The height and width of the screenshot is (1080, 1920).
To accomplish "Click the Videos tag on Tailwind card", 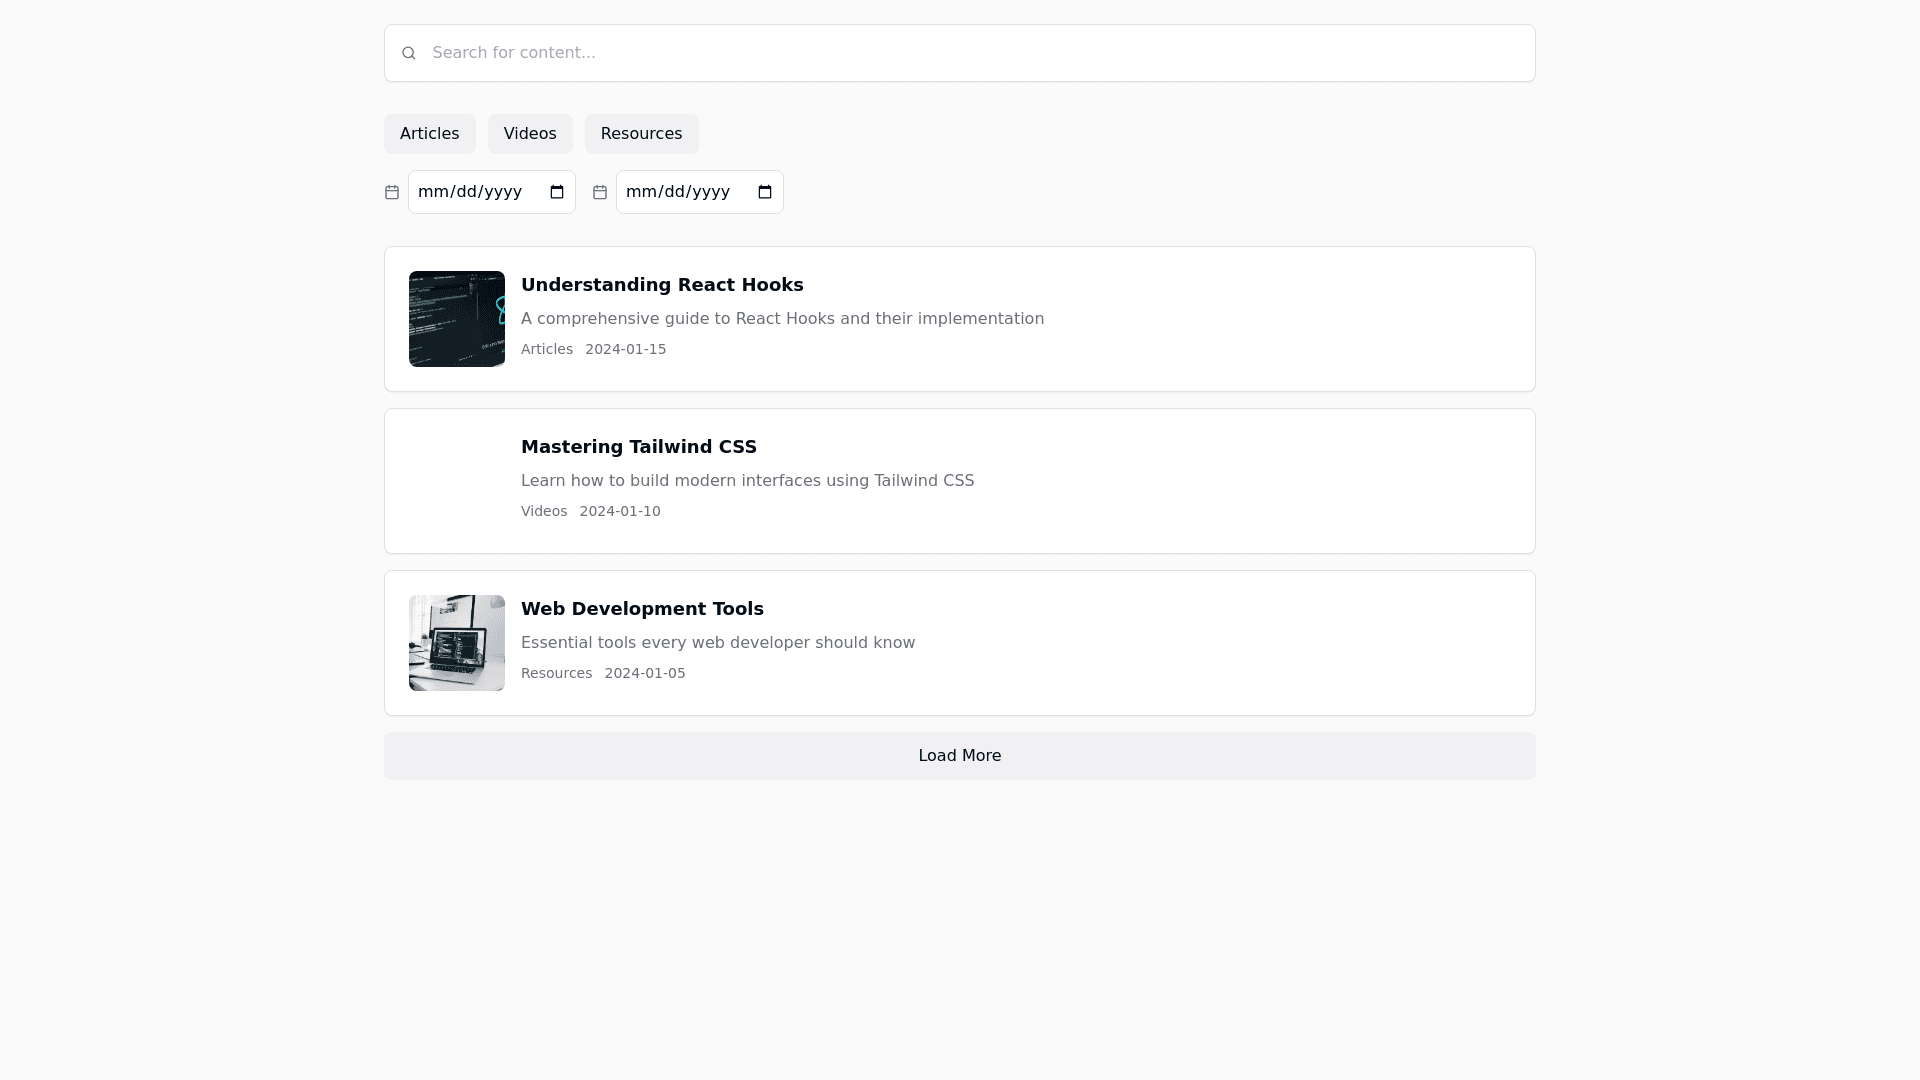I will pos(544,511).
